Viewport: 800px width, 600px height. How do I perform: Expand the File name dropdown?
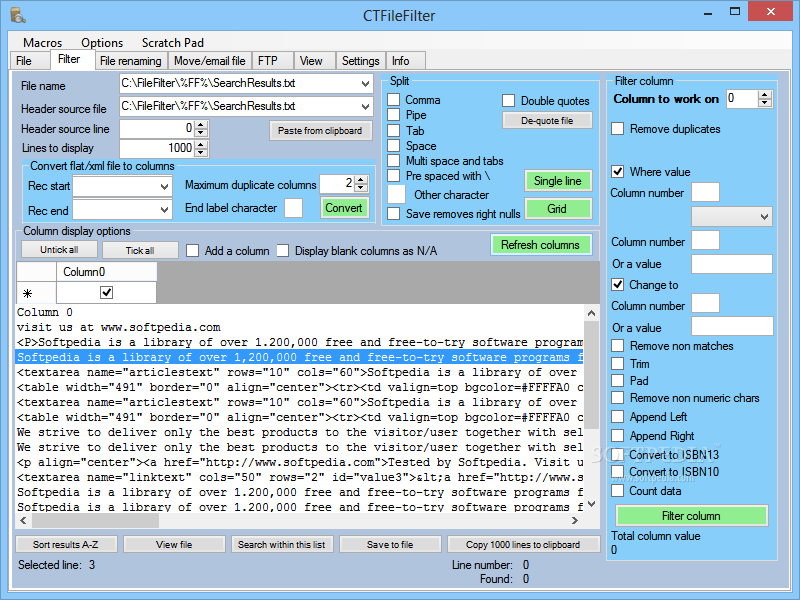tap(365, 84)
